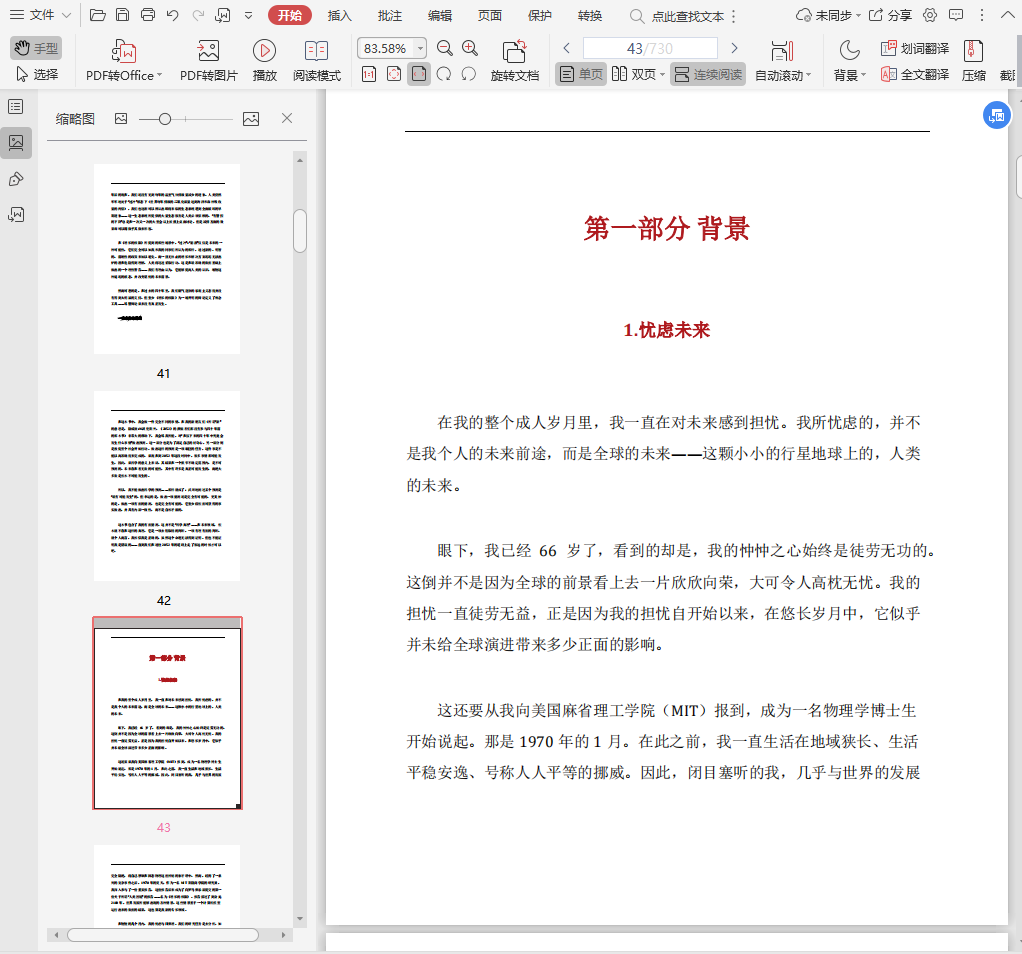Click the 旋转文档 rotate document icon

[514, 52]
